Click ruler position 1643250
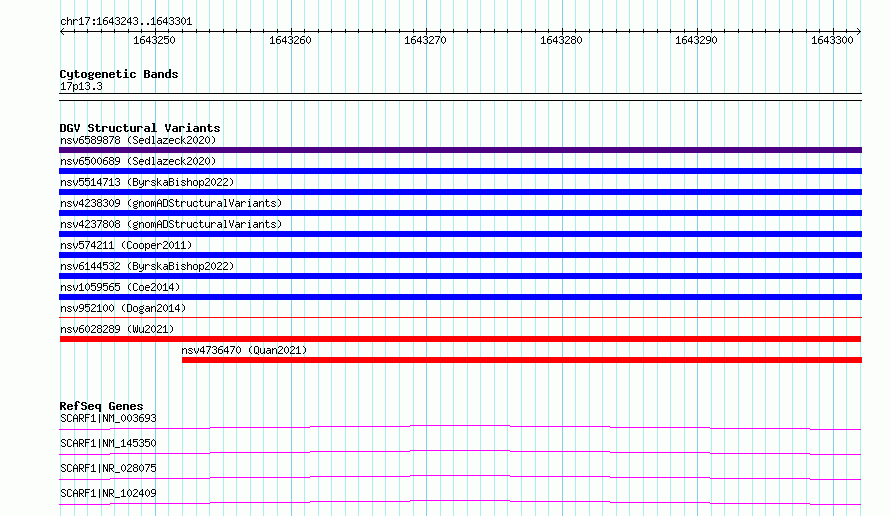Image resolution: width=890 pixels, height=516 pixels. tap(154, 40)
